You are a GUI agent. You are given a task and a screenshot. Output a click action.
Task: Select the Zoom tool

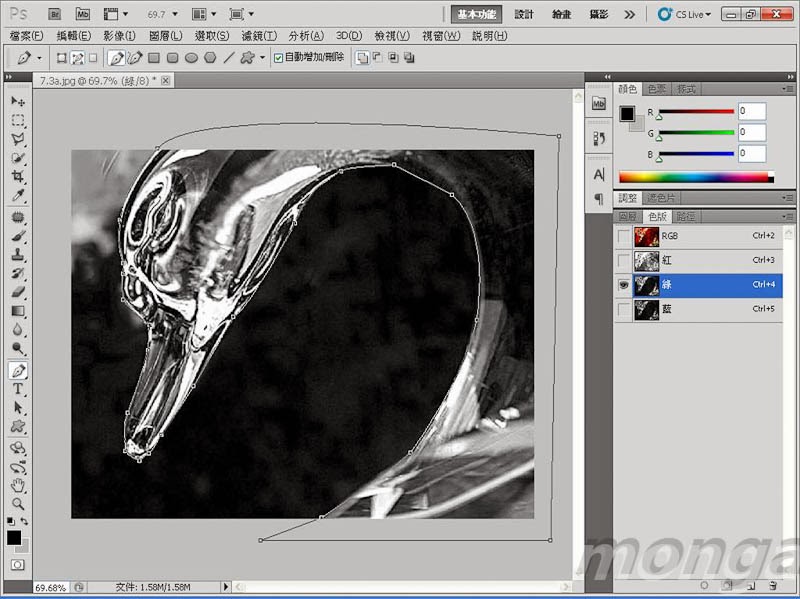[18, 504]
